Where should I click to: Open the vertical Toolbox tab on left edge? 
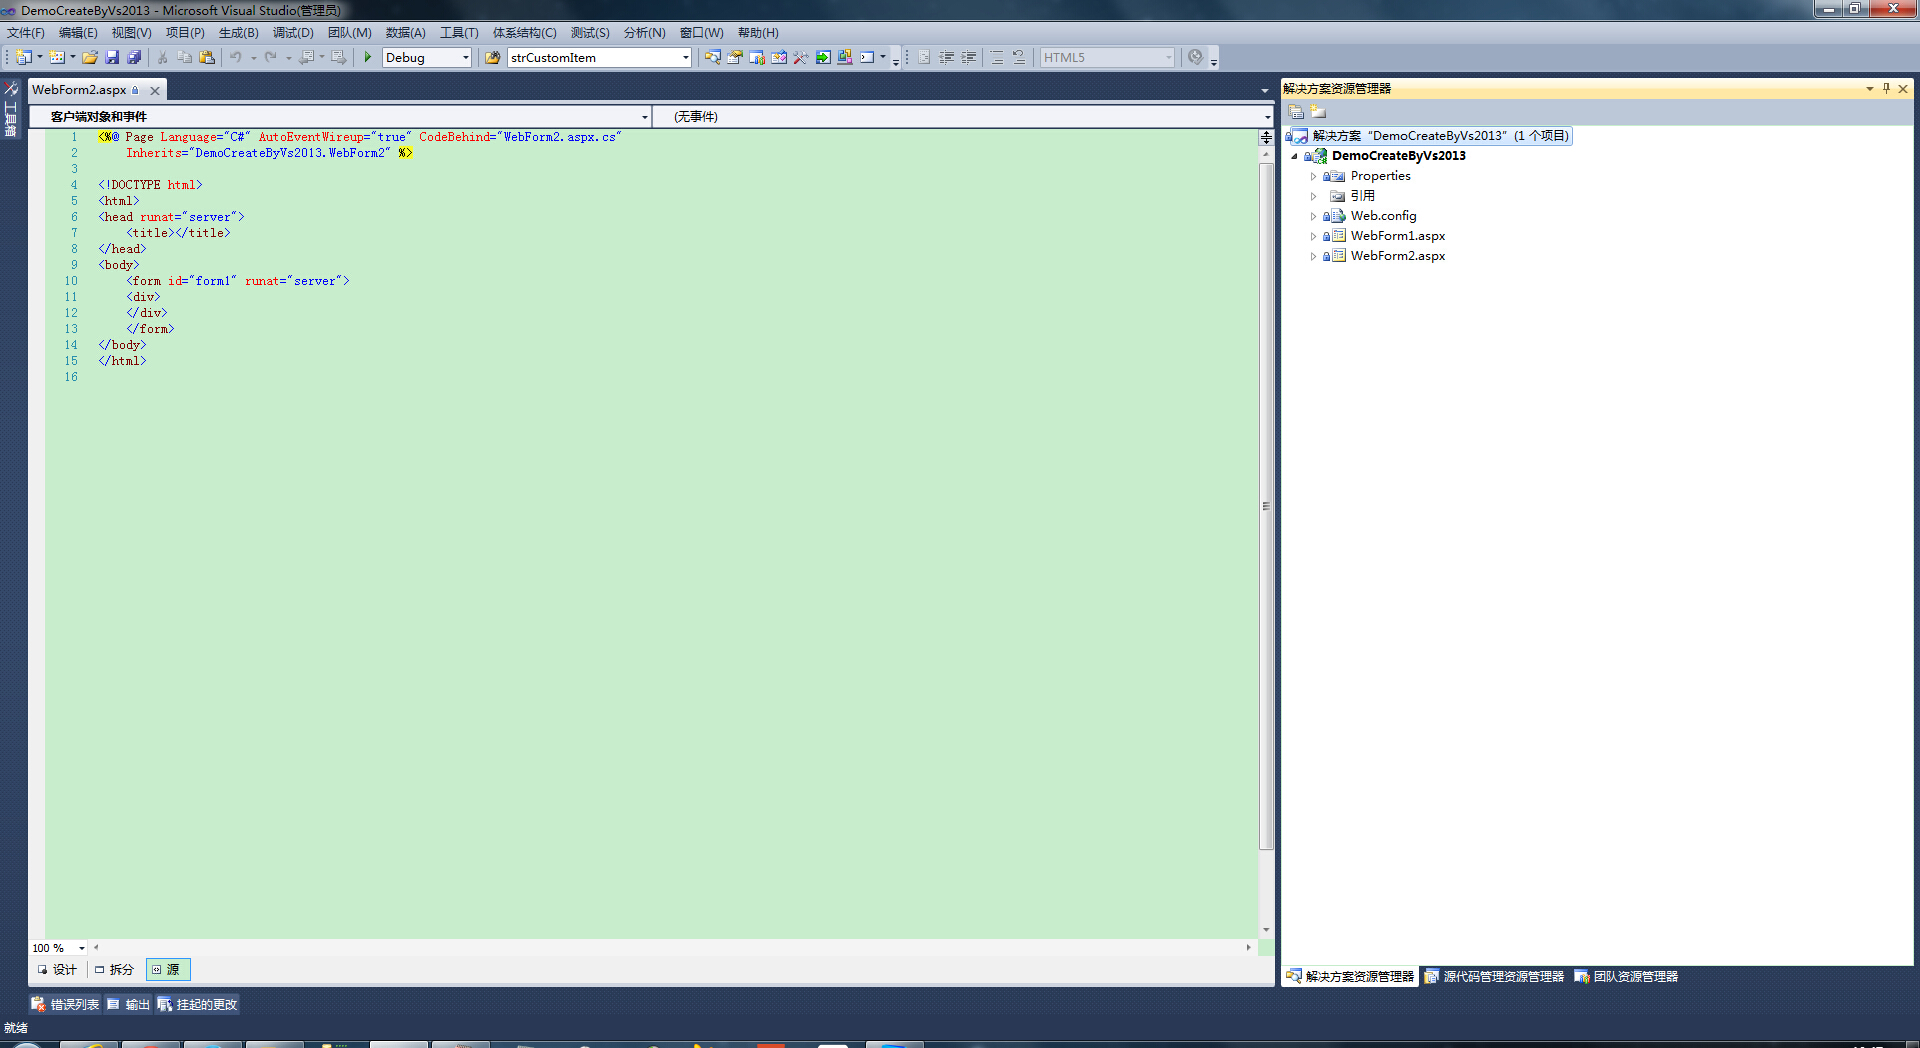(11, 110)
